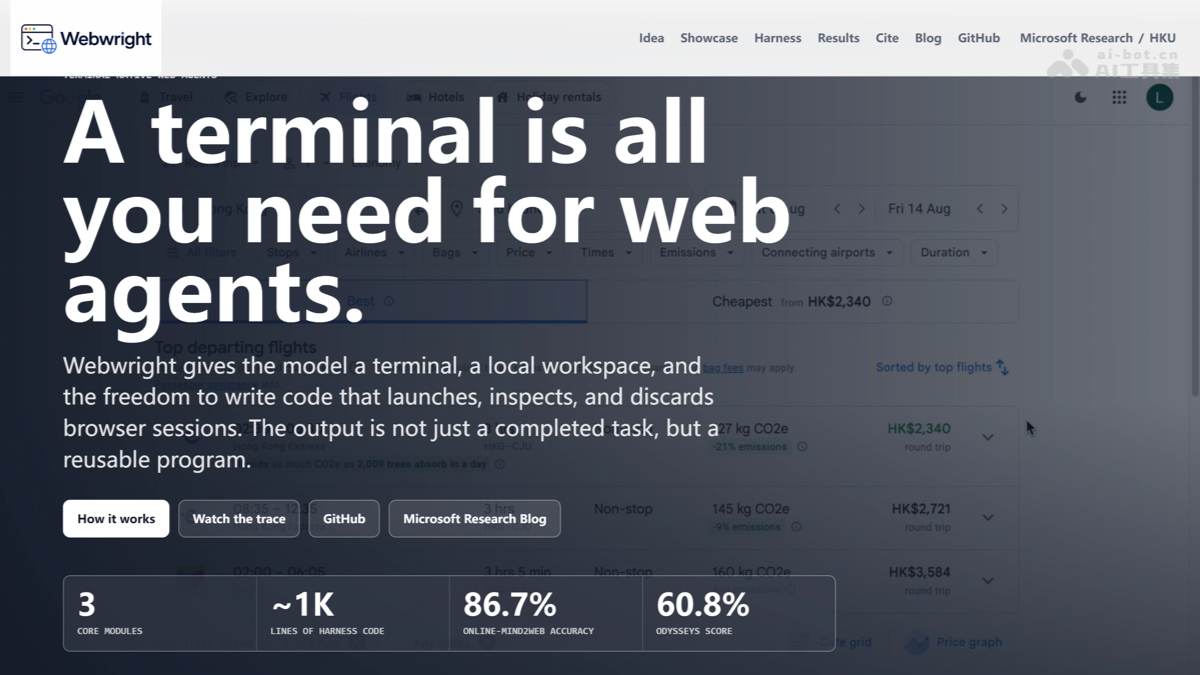Image resolution: width=1200 pixels, height=675 pixels.
Task: Toggle the dark mode moon icon
Action: point(1080,97)
